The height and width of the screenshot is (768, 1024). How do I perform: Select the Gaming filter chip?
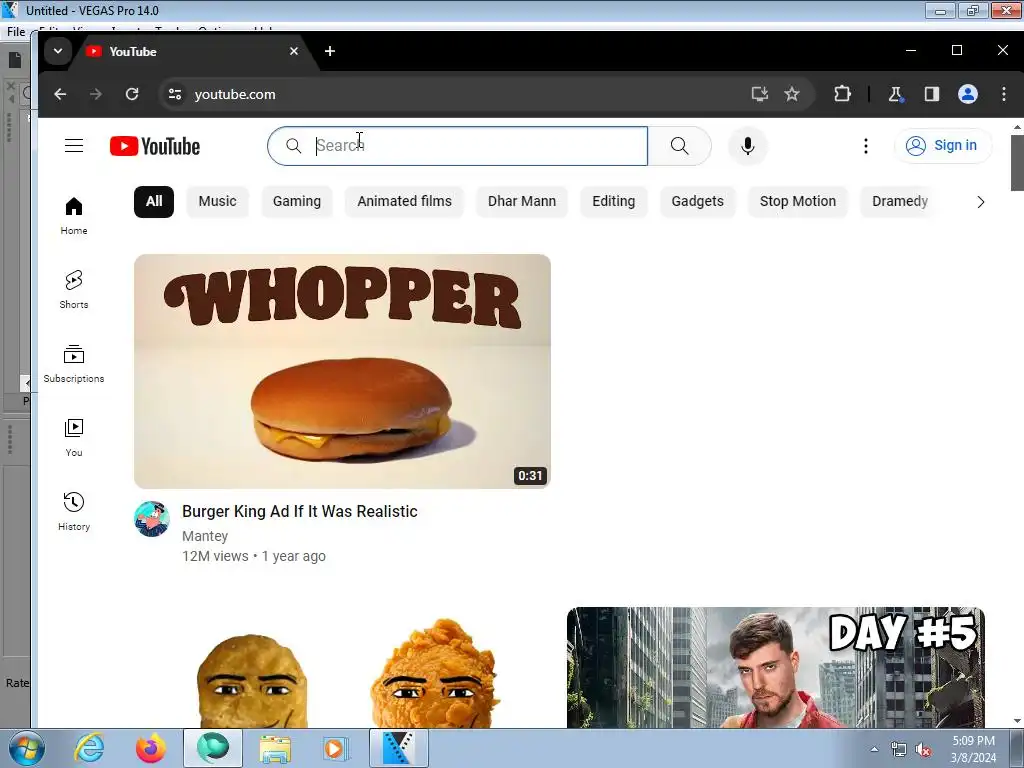(296, 201)
